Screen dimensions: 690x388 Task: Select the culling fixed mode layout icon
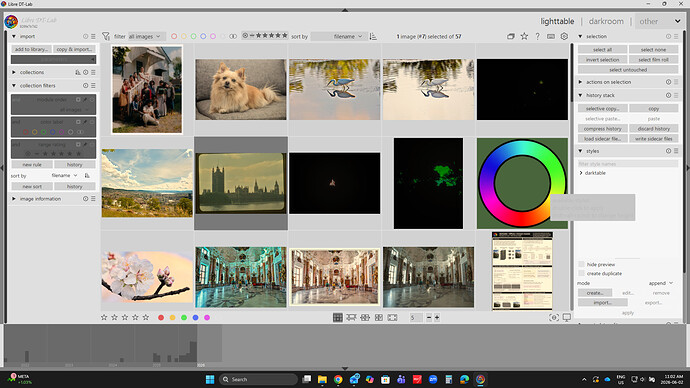[365, 317]
